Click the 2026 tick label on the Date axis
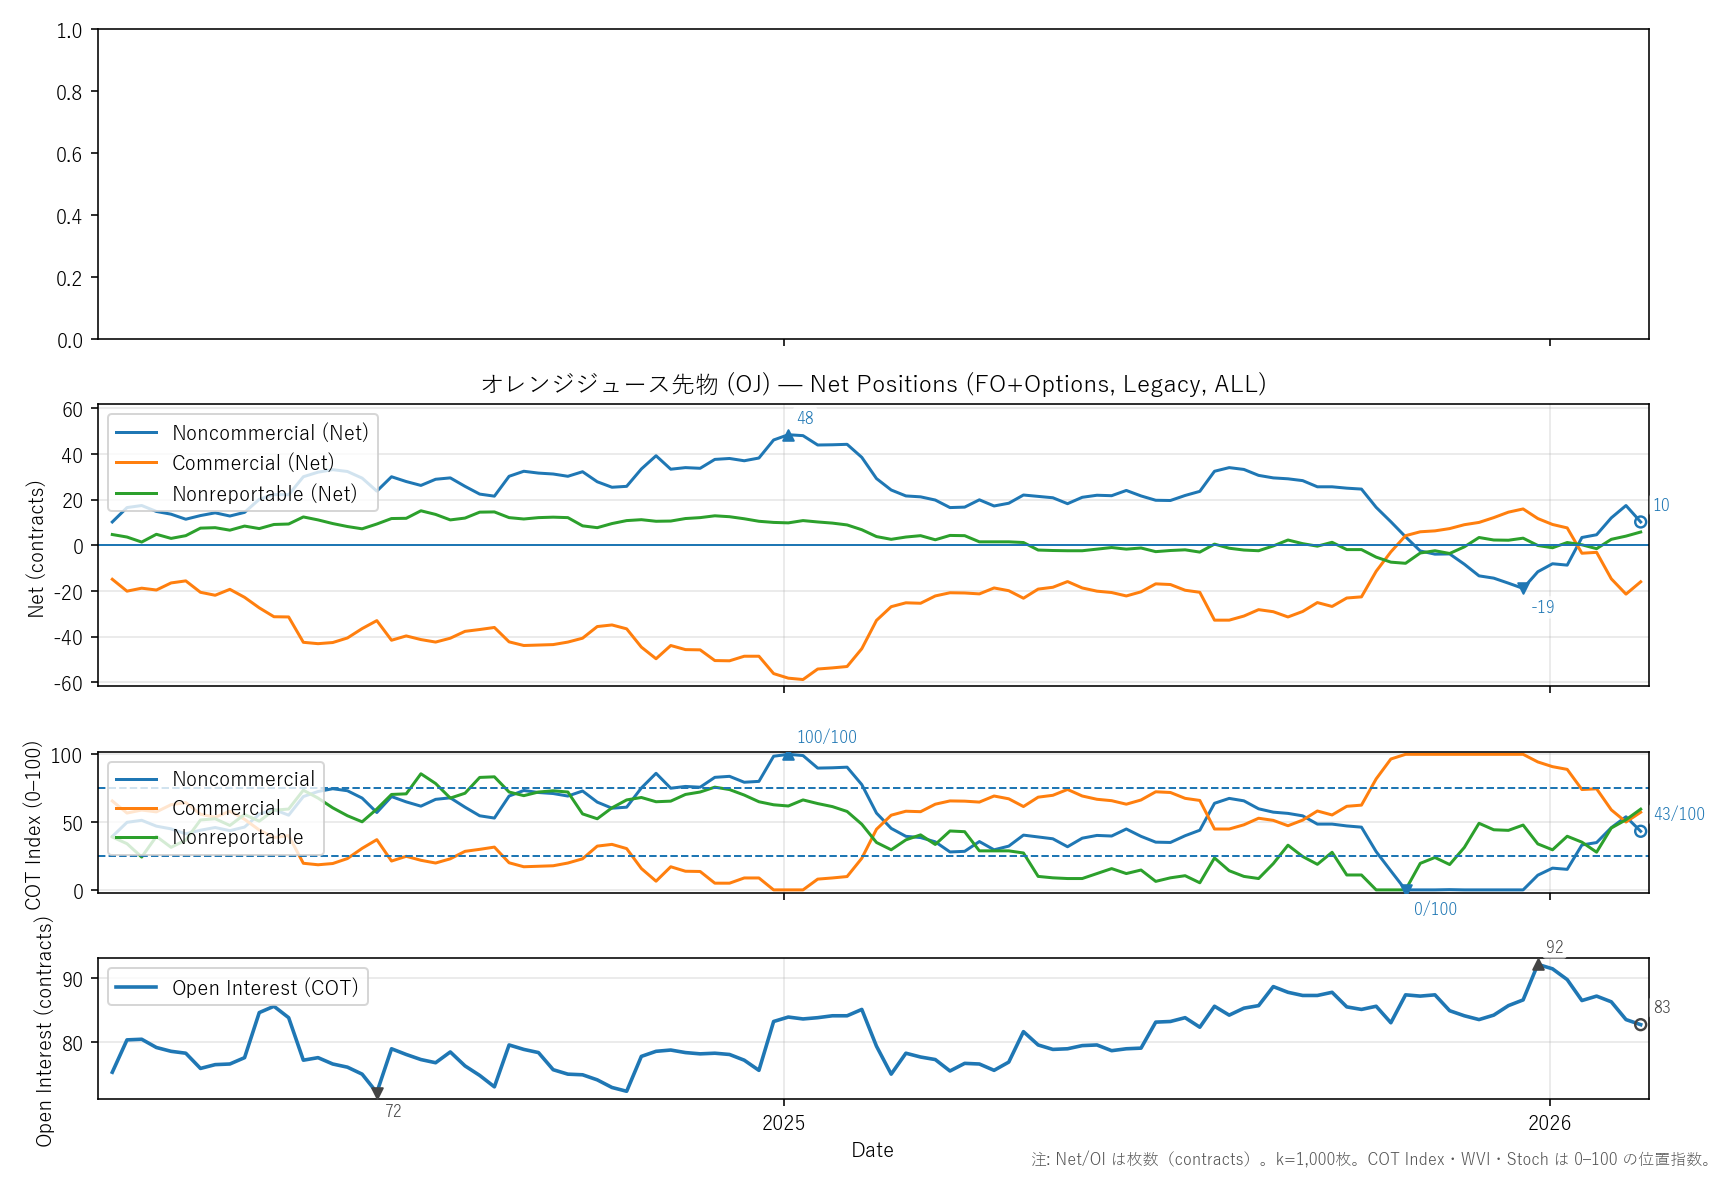The image size is (1728, 1180). click(1549, 1123)
